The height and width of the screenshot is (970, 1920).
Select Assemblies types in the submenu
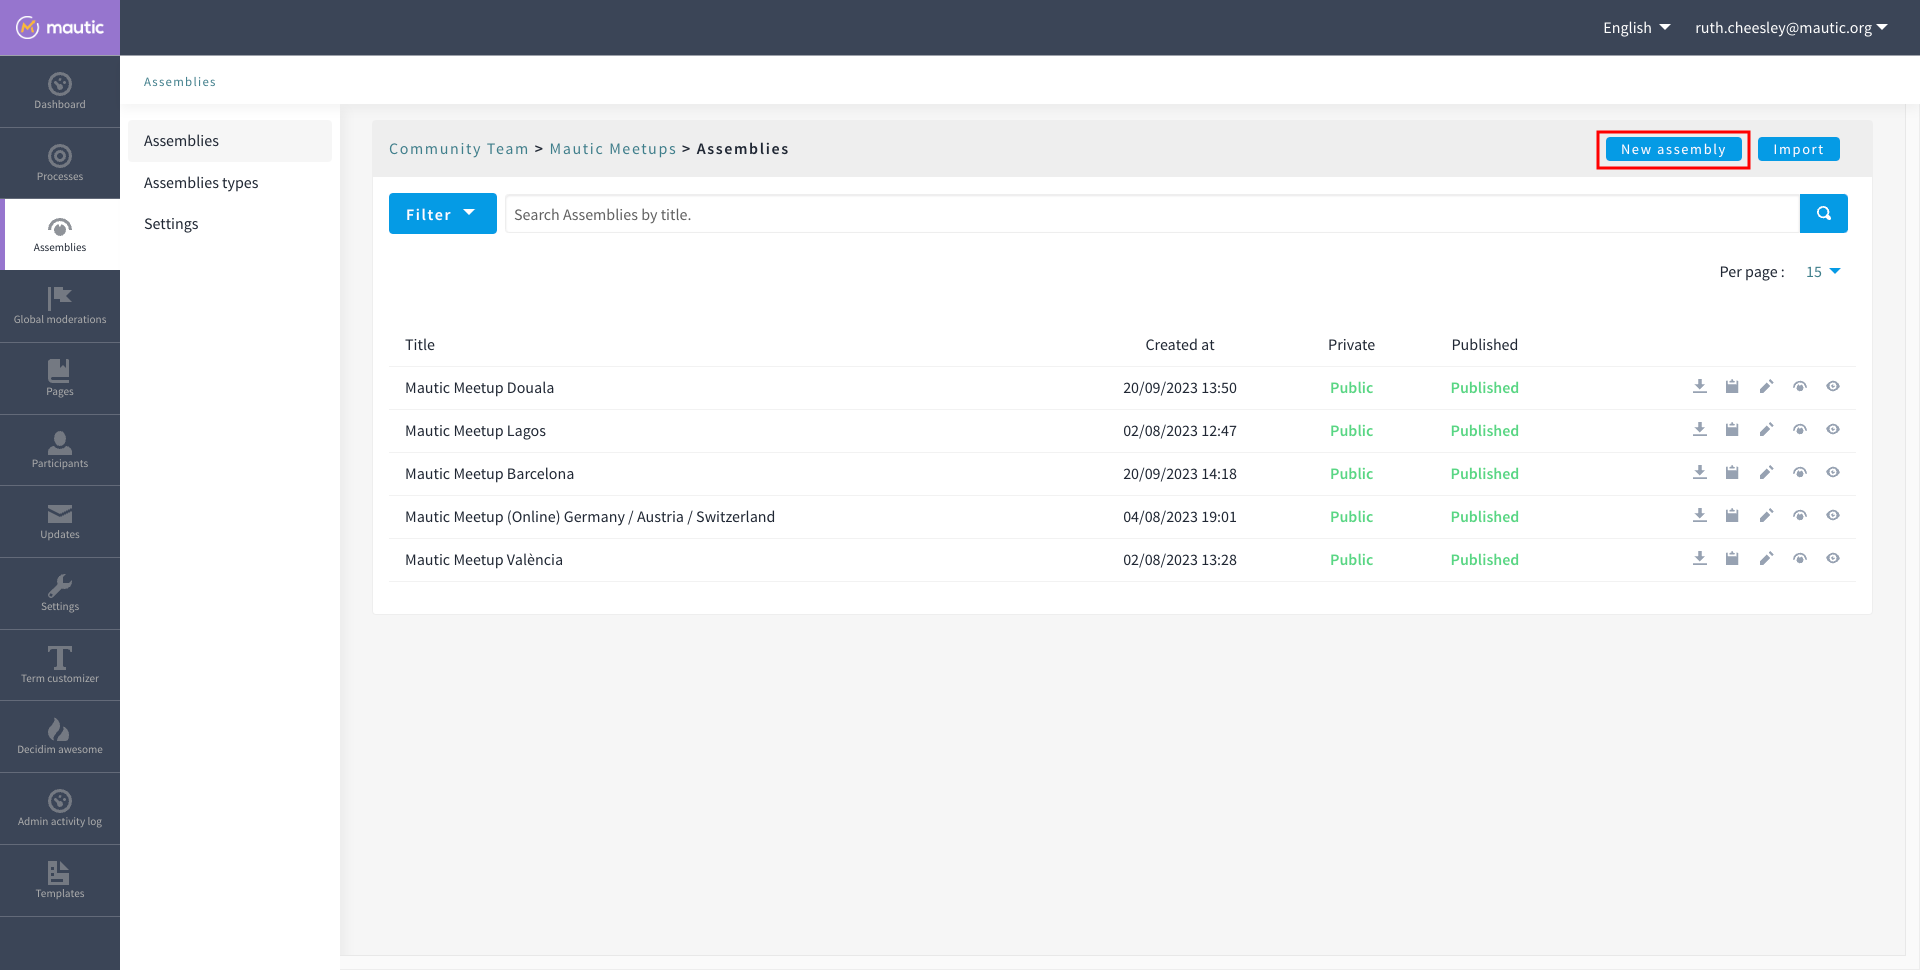[201, 183]
